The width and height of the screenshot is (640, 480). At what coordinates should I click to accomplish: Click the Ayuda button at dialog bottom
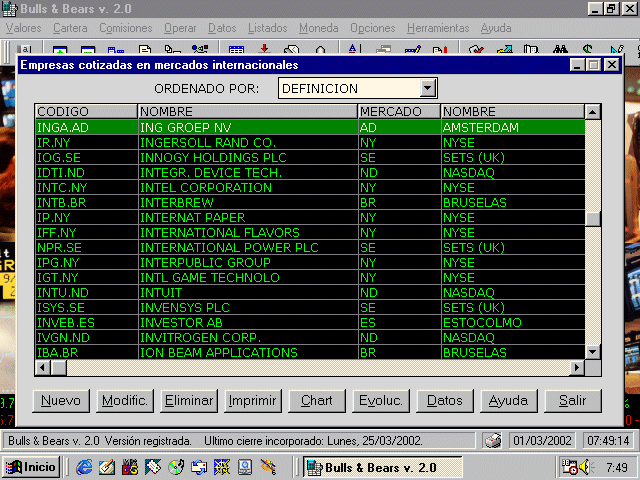[509, 401]
